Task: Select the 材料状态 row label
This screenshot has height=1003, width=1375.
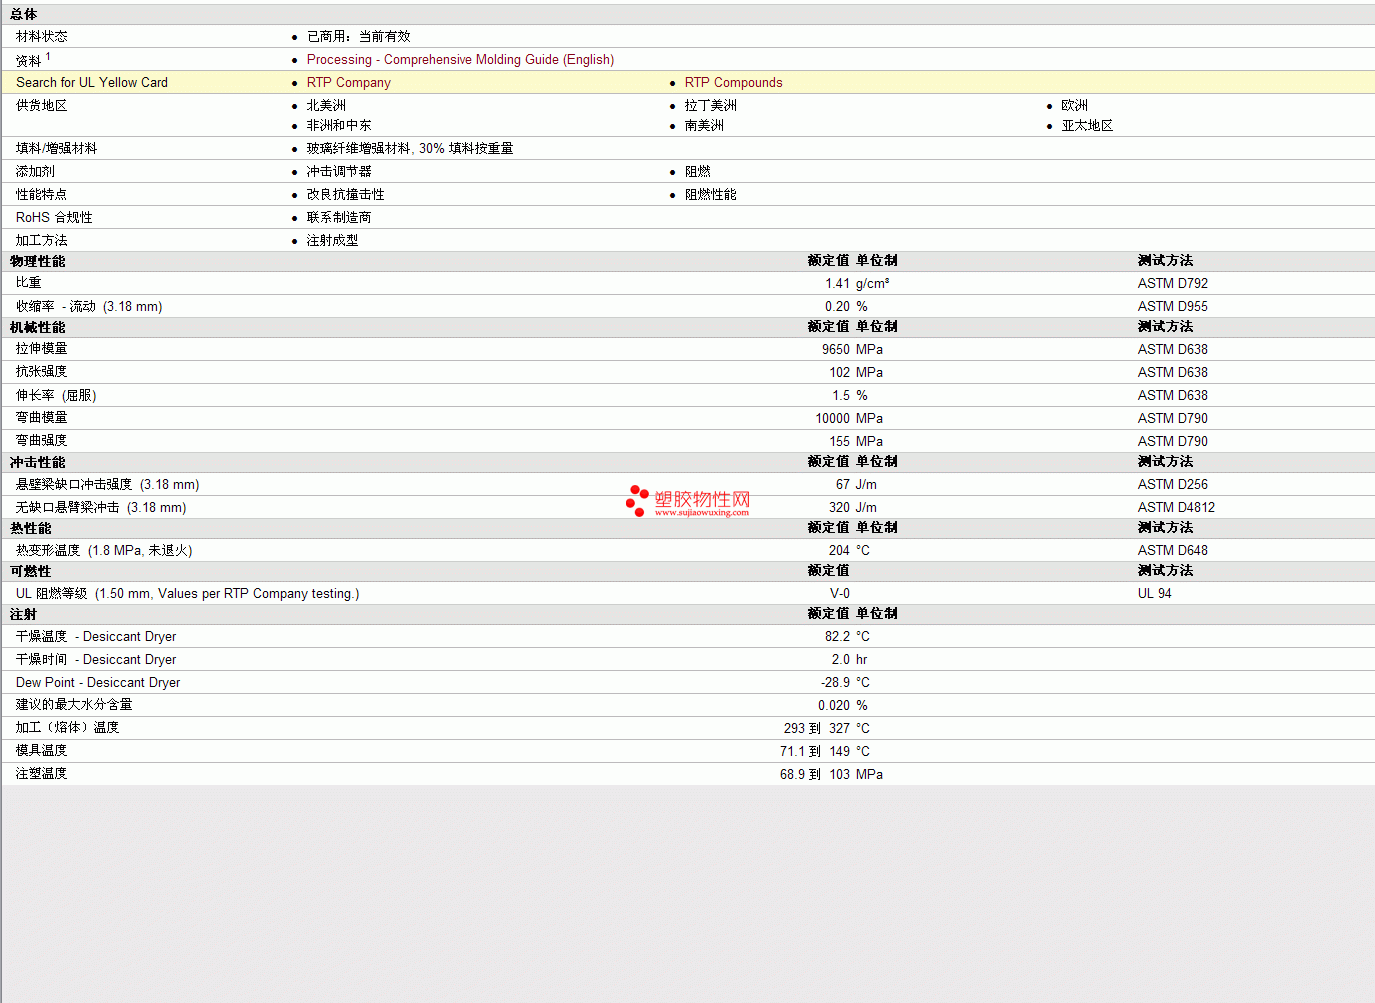Action: click(x=42, y=36)
